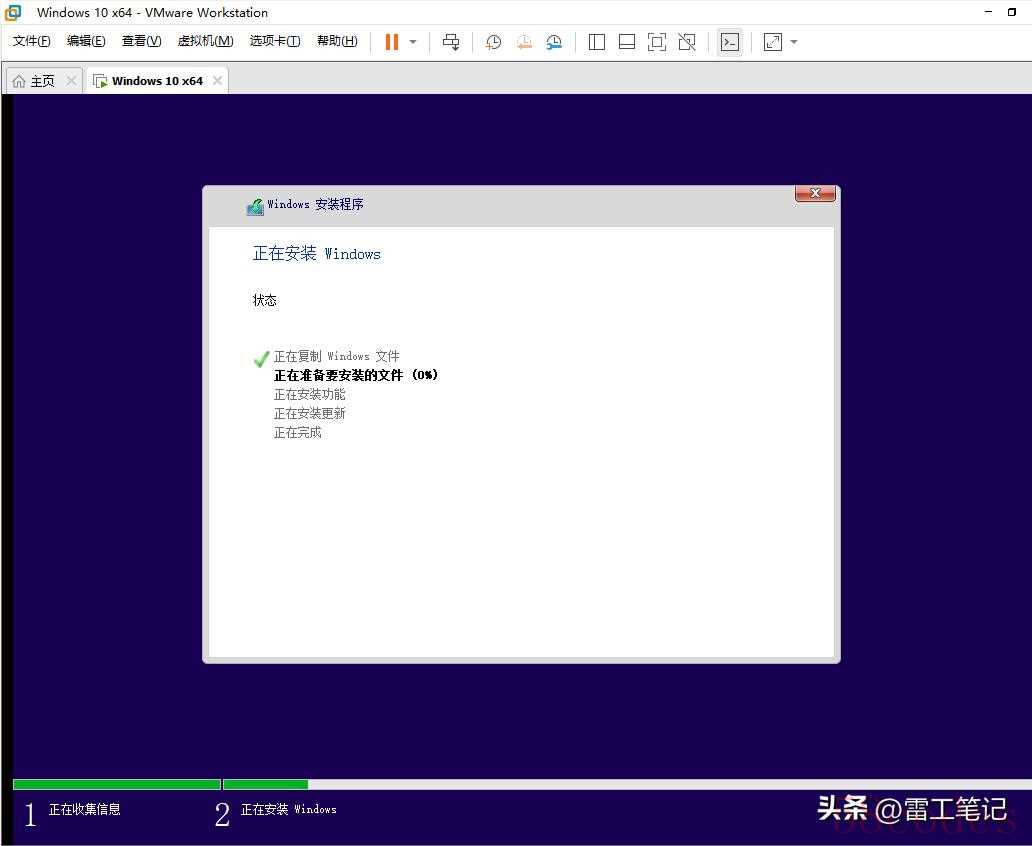This screenshot has width=1032, height=846.
Task: Open the 虚拟机(M) menu
Action: tap(205, 41)
